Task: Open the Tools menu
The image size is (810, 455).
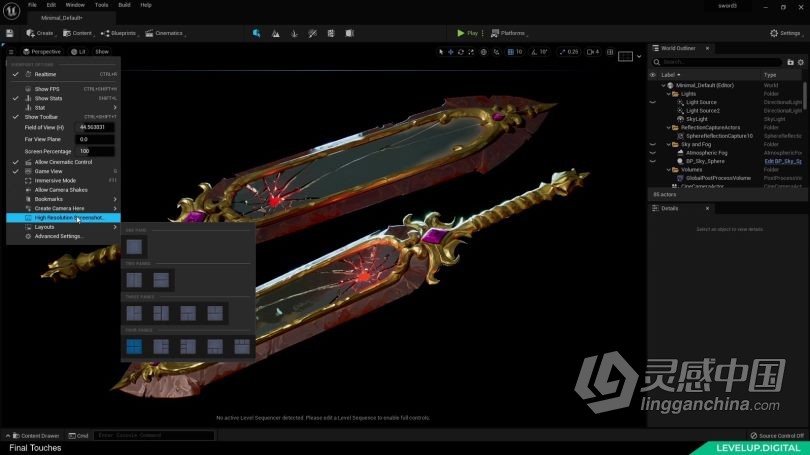Action: click(x=101, y=5)
